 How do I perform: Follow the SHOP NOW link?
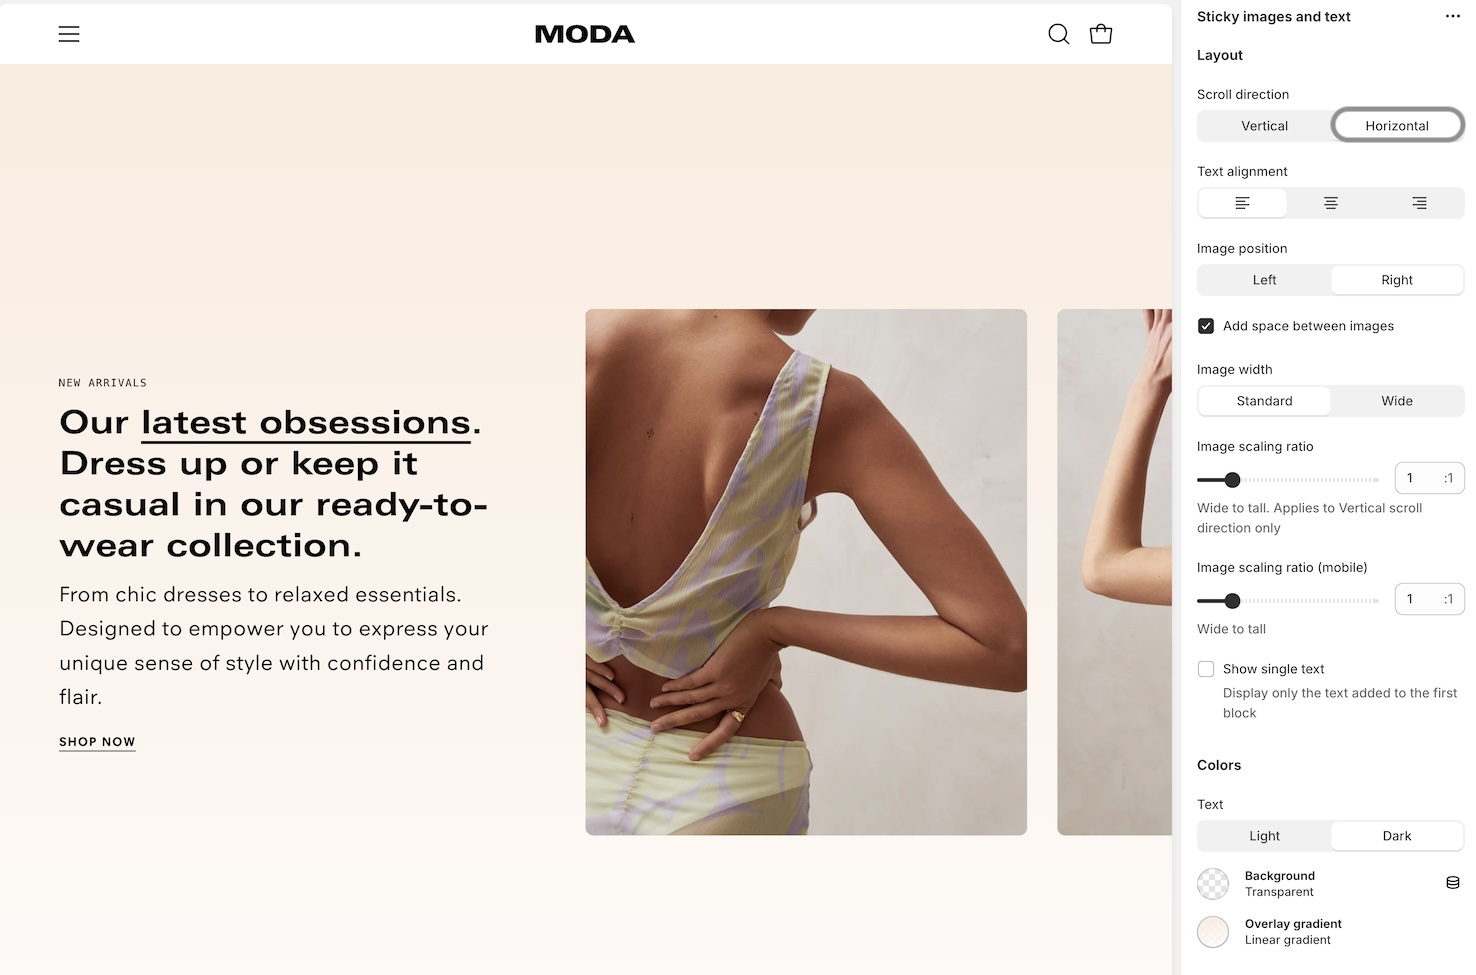[97, 742]
